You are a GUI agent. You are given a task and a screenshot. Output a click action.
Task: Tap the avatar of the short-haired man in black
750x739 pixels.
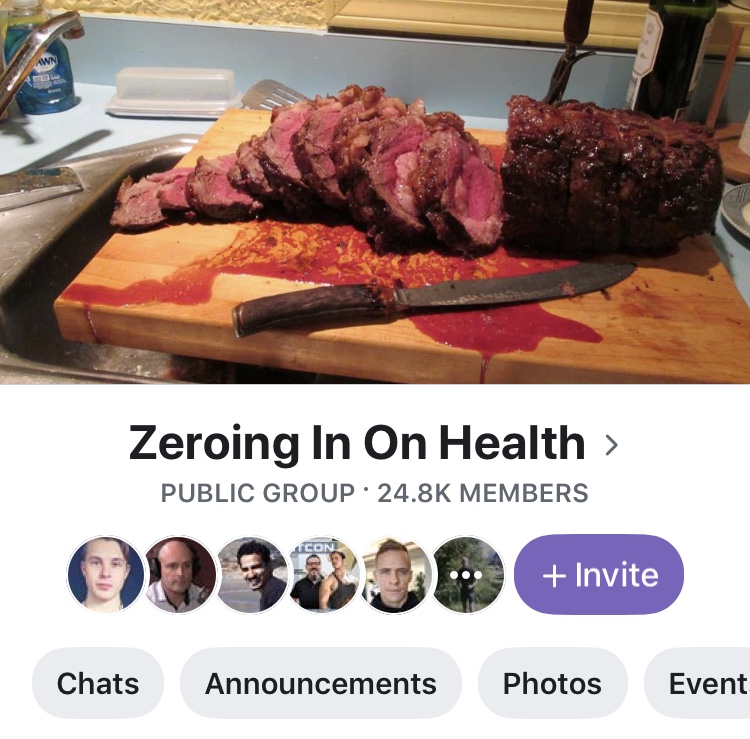point(396,574)
